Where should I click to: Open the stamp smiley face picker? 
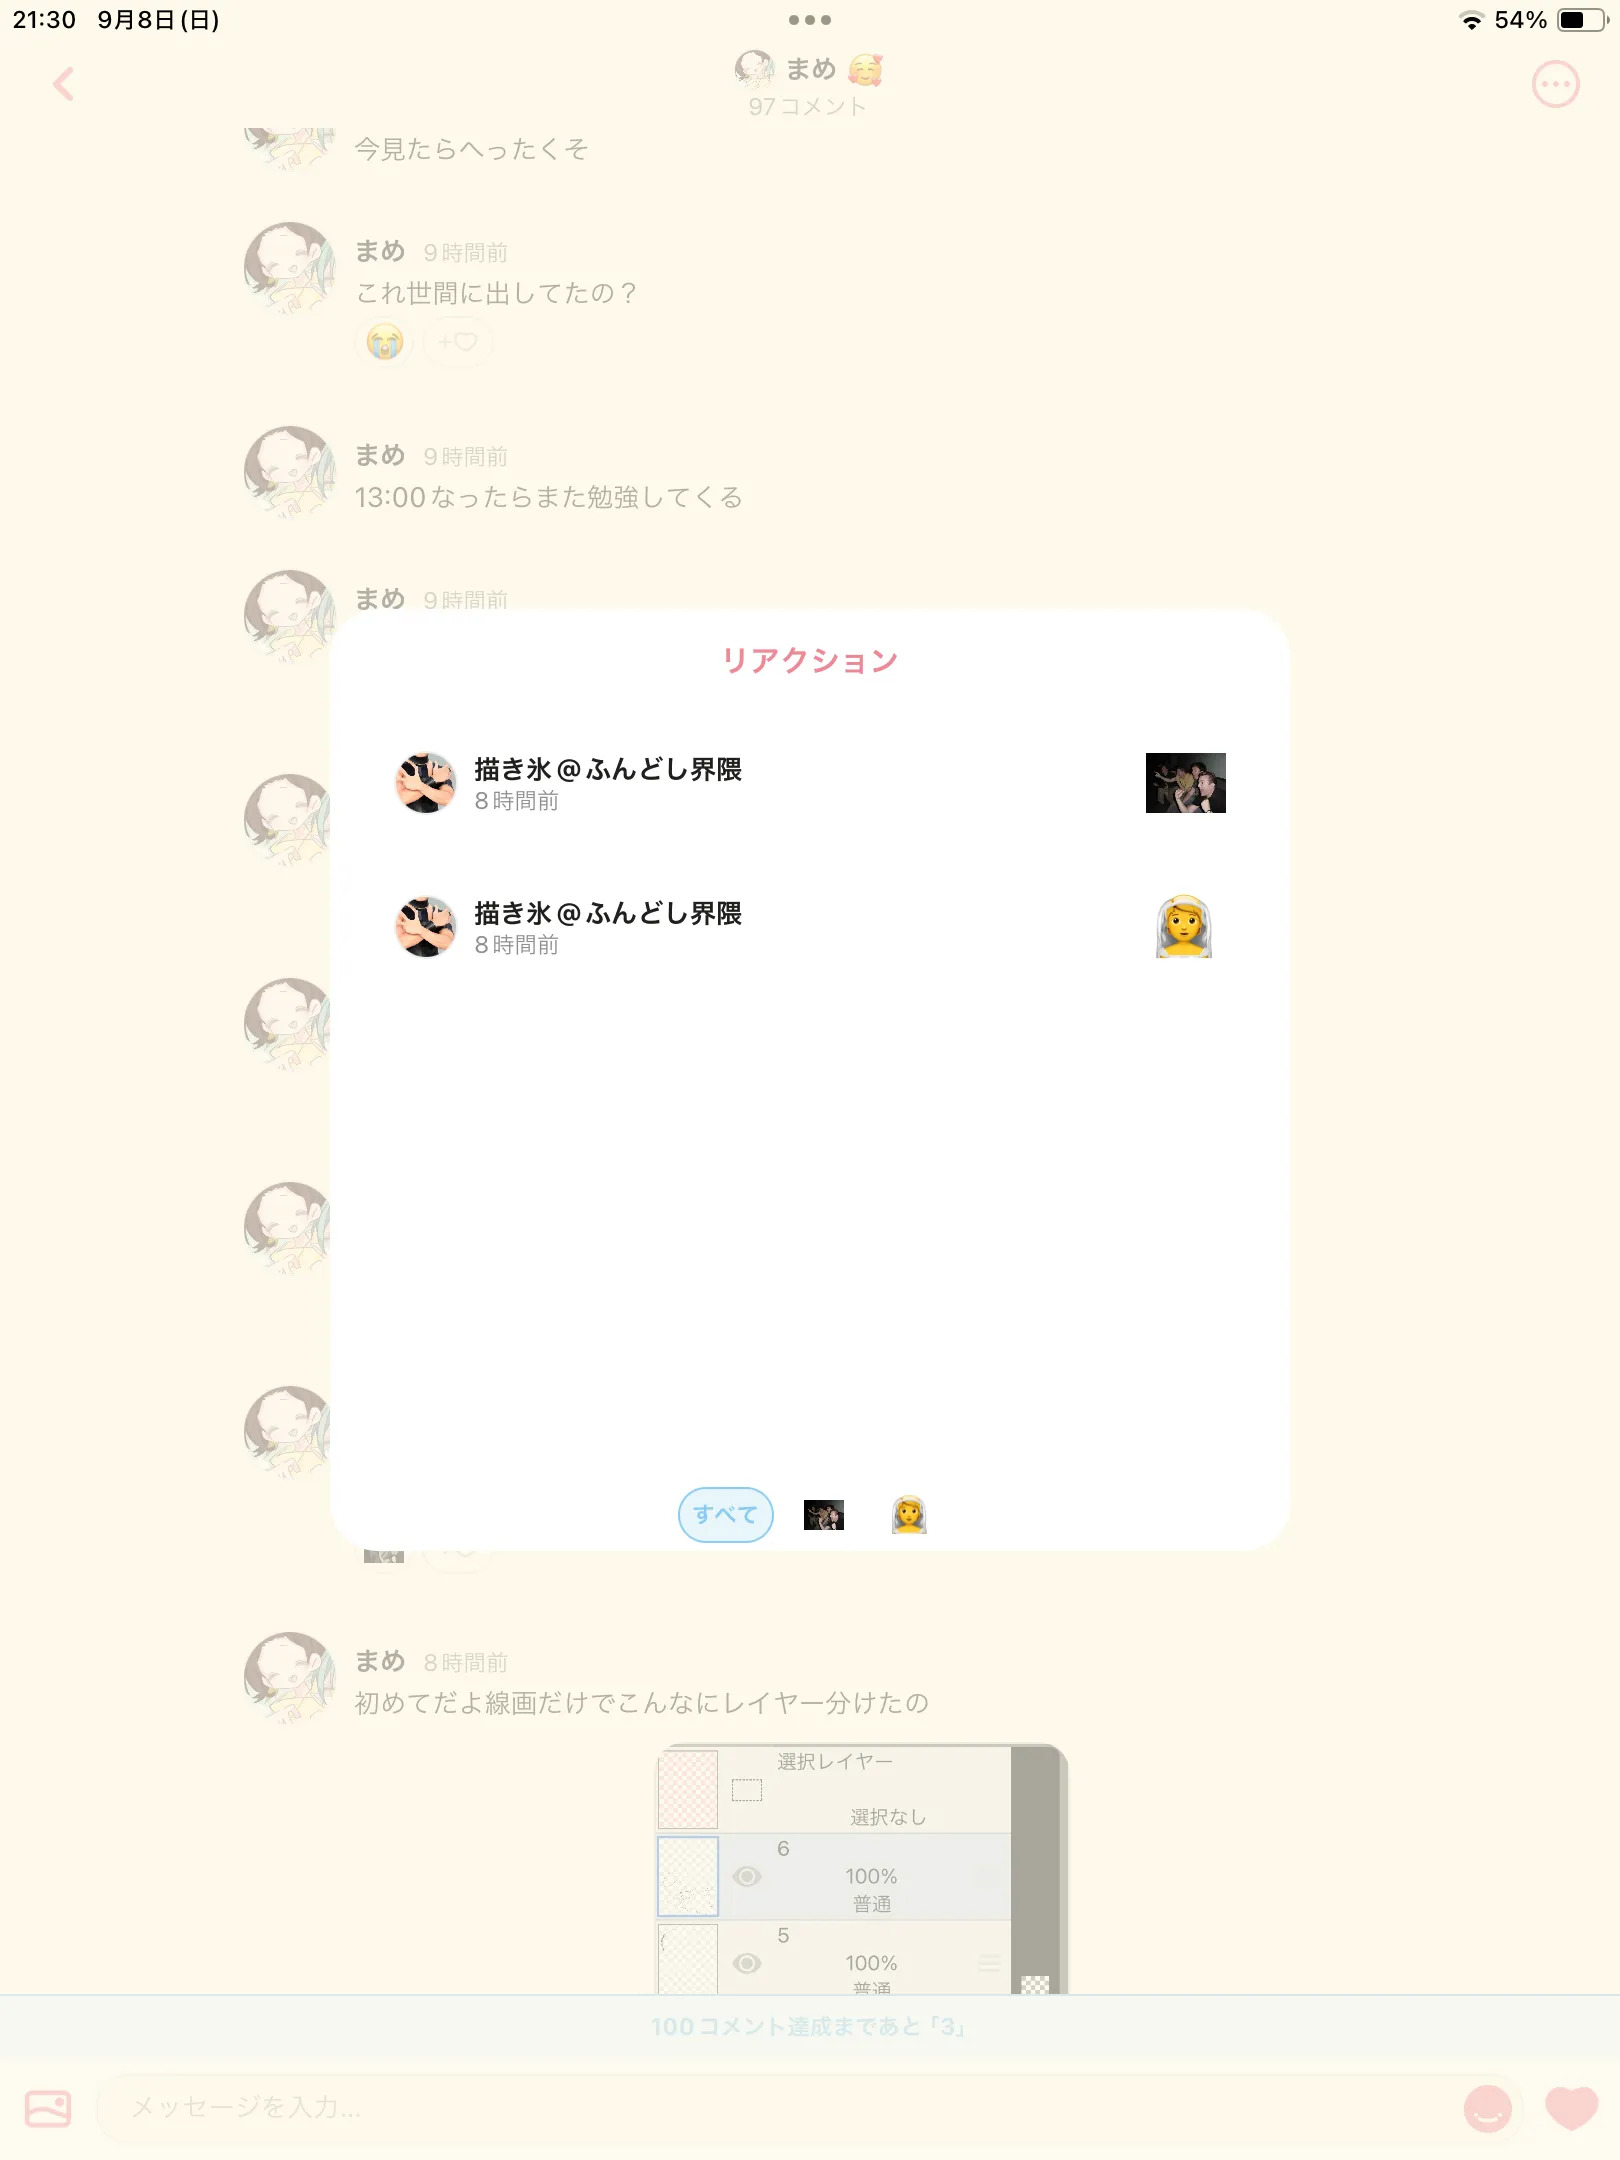(1487, 2108)
